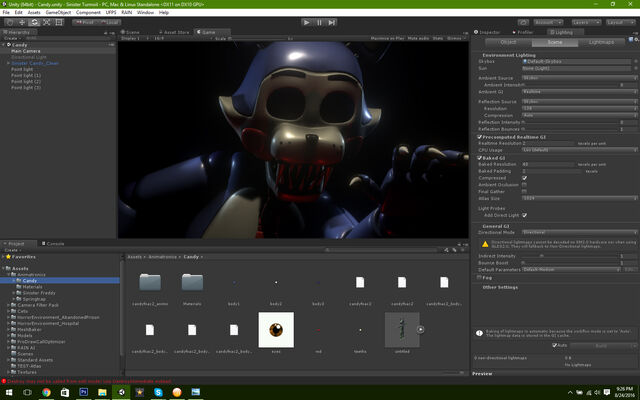Toggle the Fog checkbox
This screenshot has width=640, height=400.
tap(479, 278)
